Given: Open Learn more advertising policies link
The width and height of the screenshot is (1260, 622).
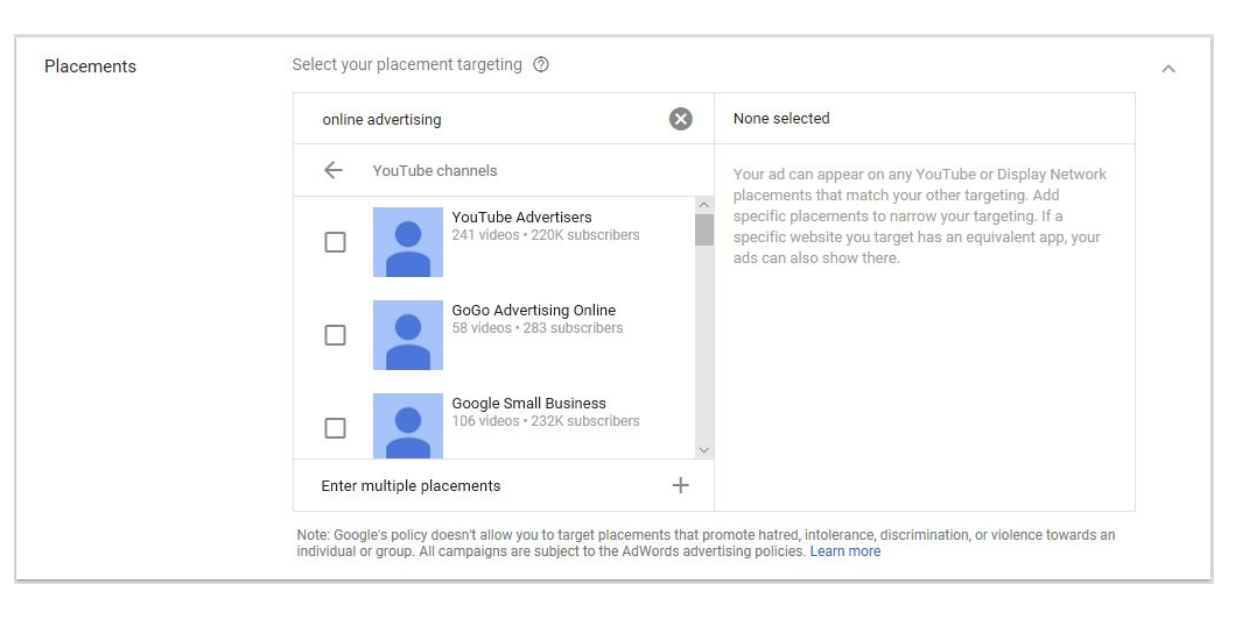Looking at the screenshot, I should 845,552.
